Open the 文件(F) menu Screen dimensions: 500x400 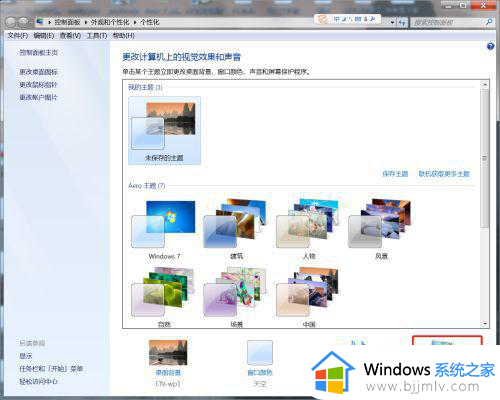click(18, 35)
